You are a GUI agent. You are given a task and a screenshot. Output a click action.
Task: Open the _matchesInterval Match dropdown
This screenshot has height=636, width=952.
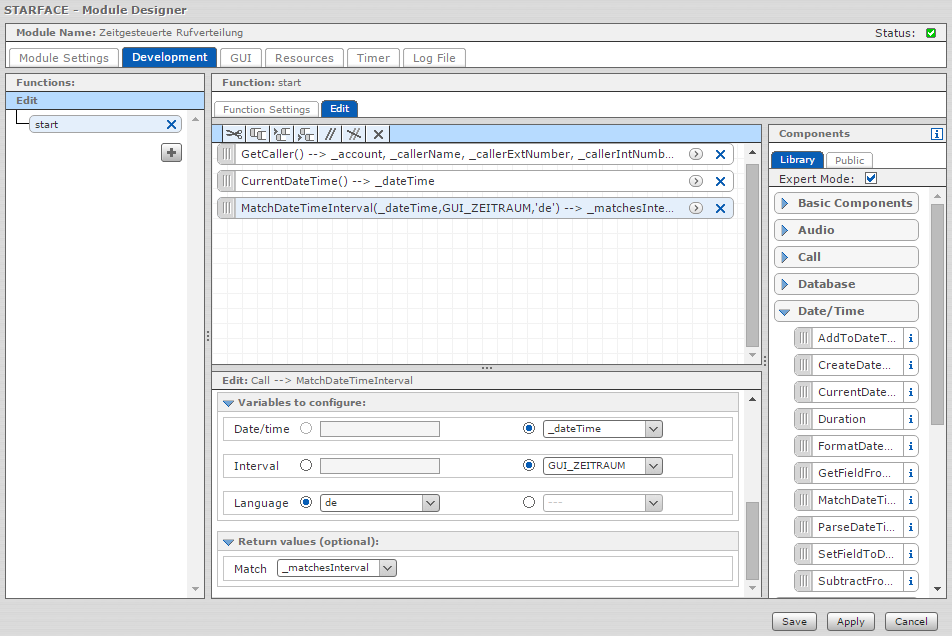387,568
